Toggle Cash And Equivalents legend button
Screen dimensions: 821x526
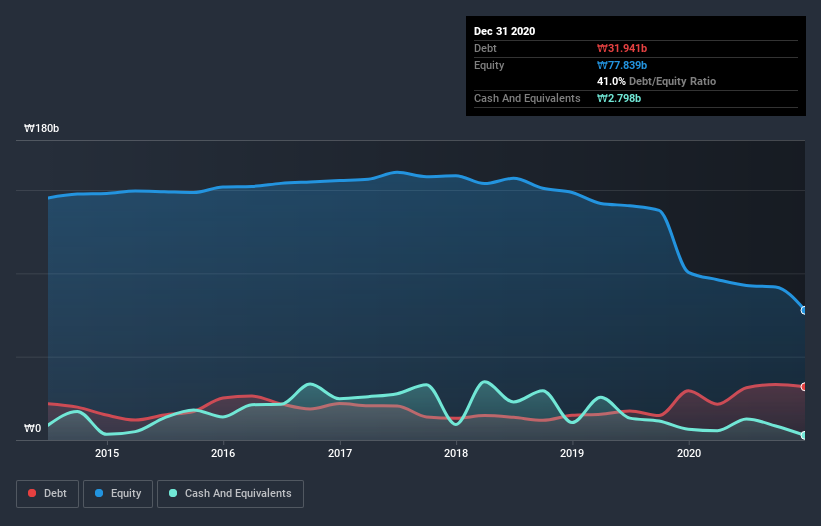coord(230,494)
